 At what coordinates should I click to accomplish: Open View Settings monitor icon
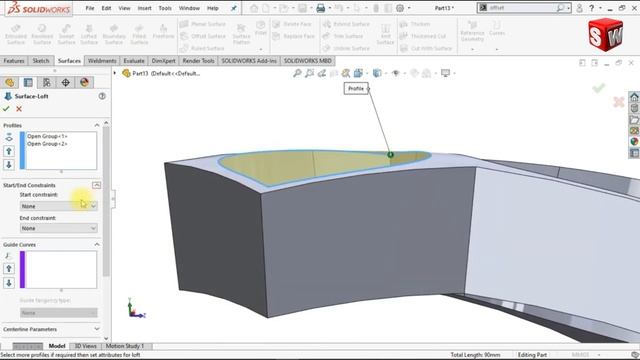click(445, 73)
